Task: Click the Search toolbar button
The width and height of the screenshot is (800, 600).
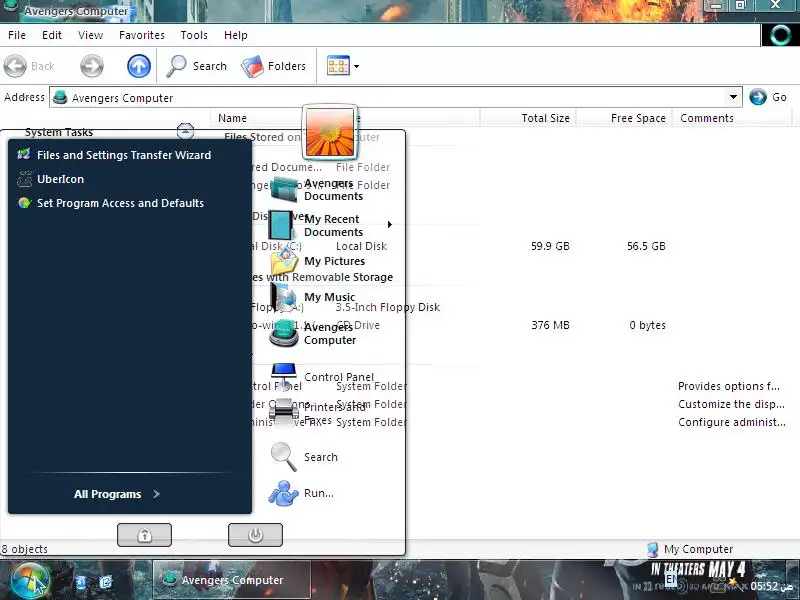Action: 197,66
